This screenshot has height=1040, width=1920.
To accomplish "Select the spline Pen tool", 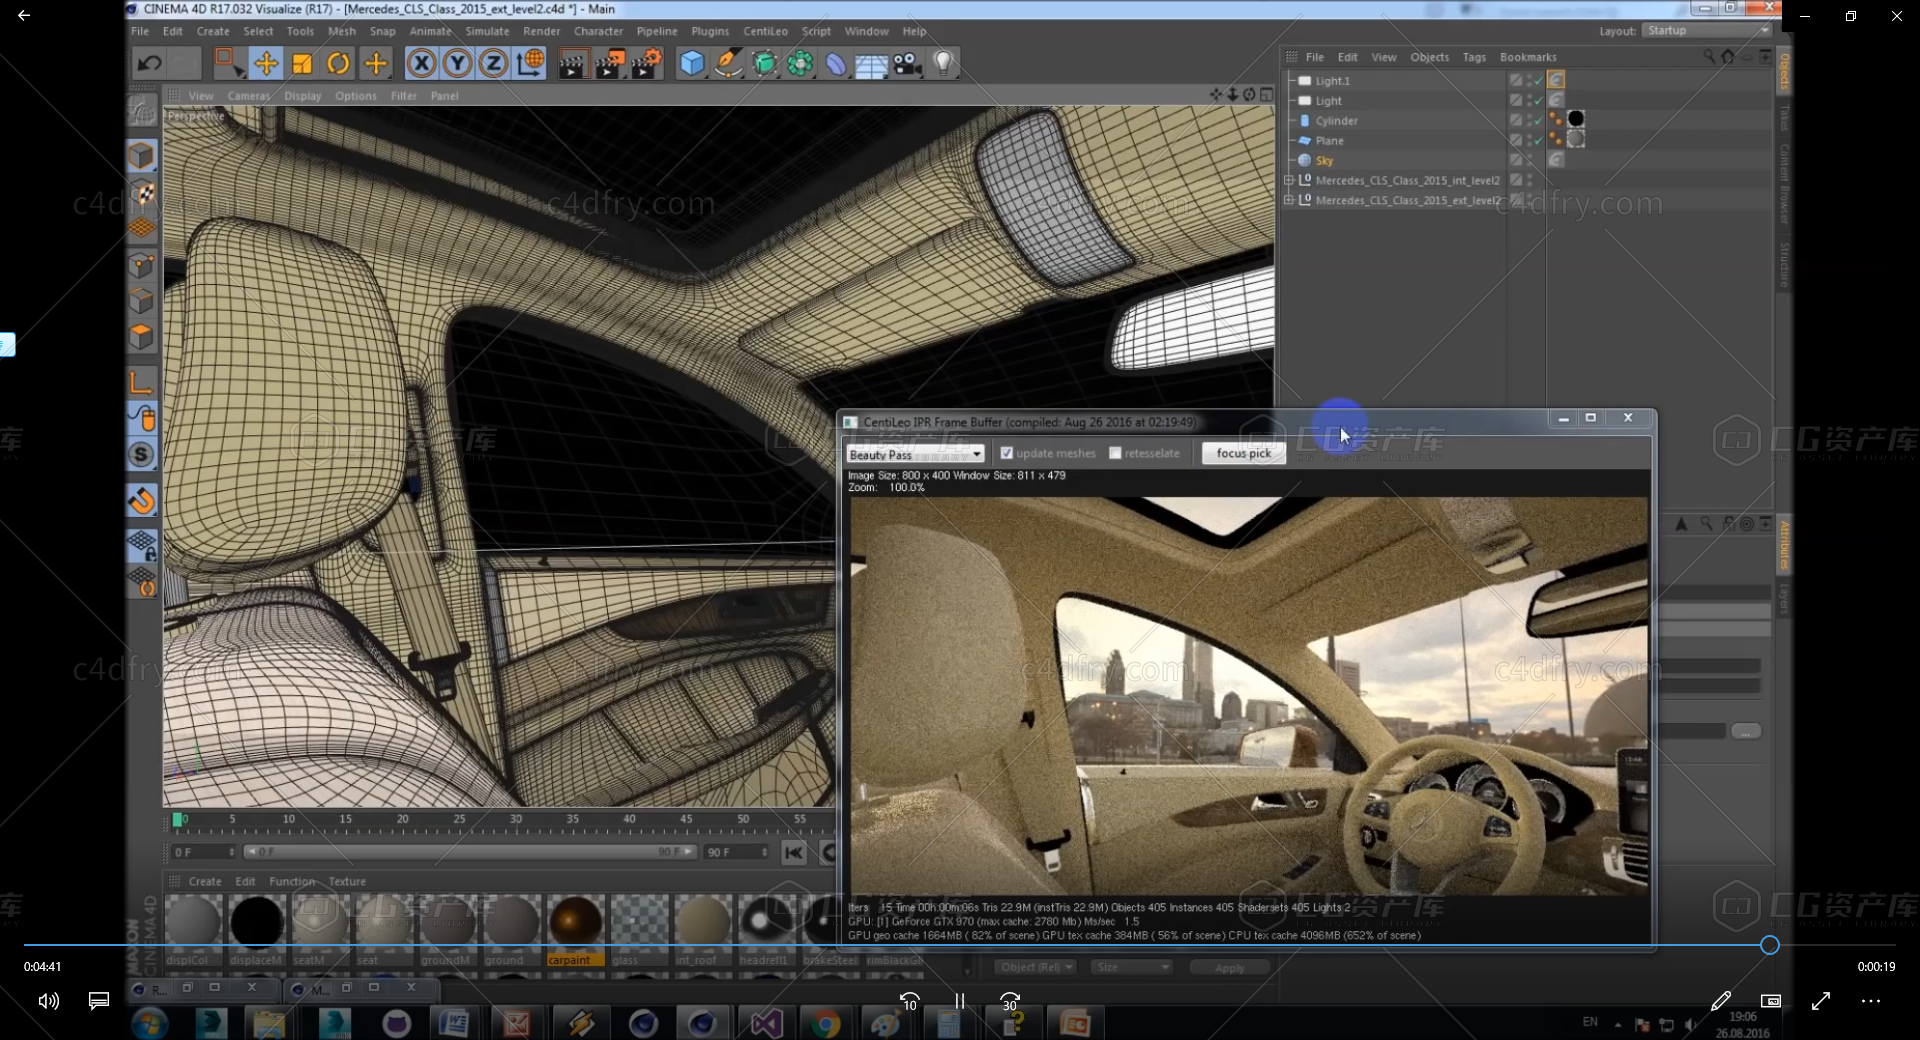I will coord(729,64).
